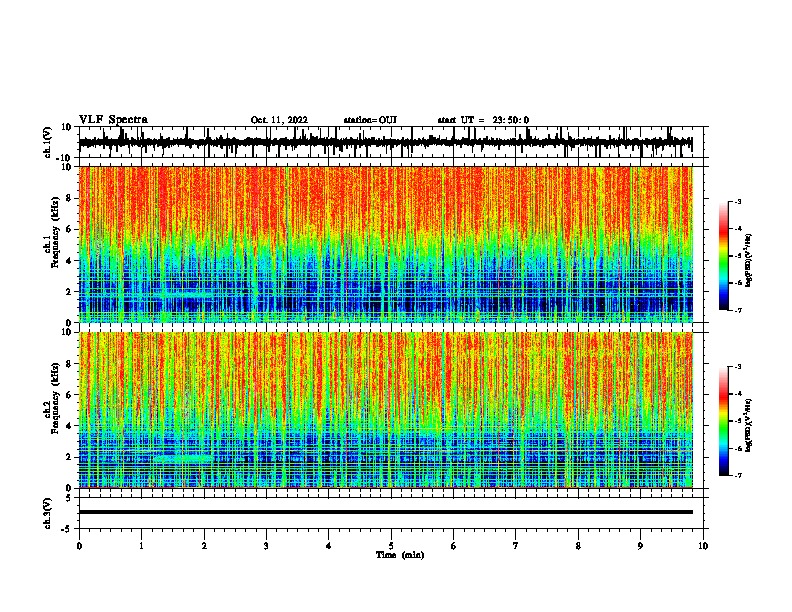This screenshot has height=612, width=792.
Task: Click the 6 kHz tick on ch.1 spectrogram
Action: click(69, 229)
